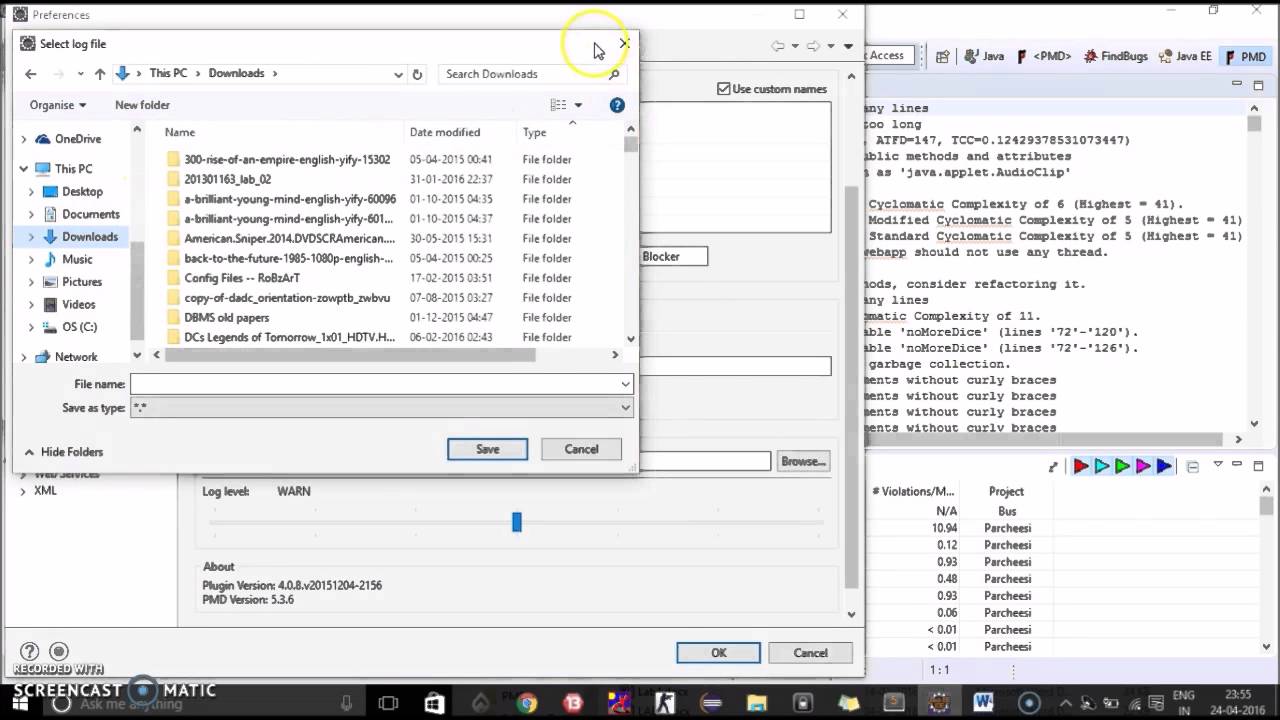
Task: Click the link-with-editor arrows icon in violations panel
Action: click(1053, 467)
